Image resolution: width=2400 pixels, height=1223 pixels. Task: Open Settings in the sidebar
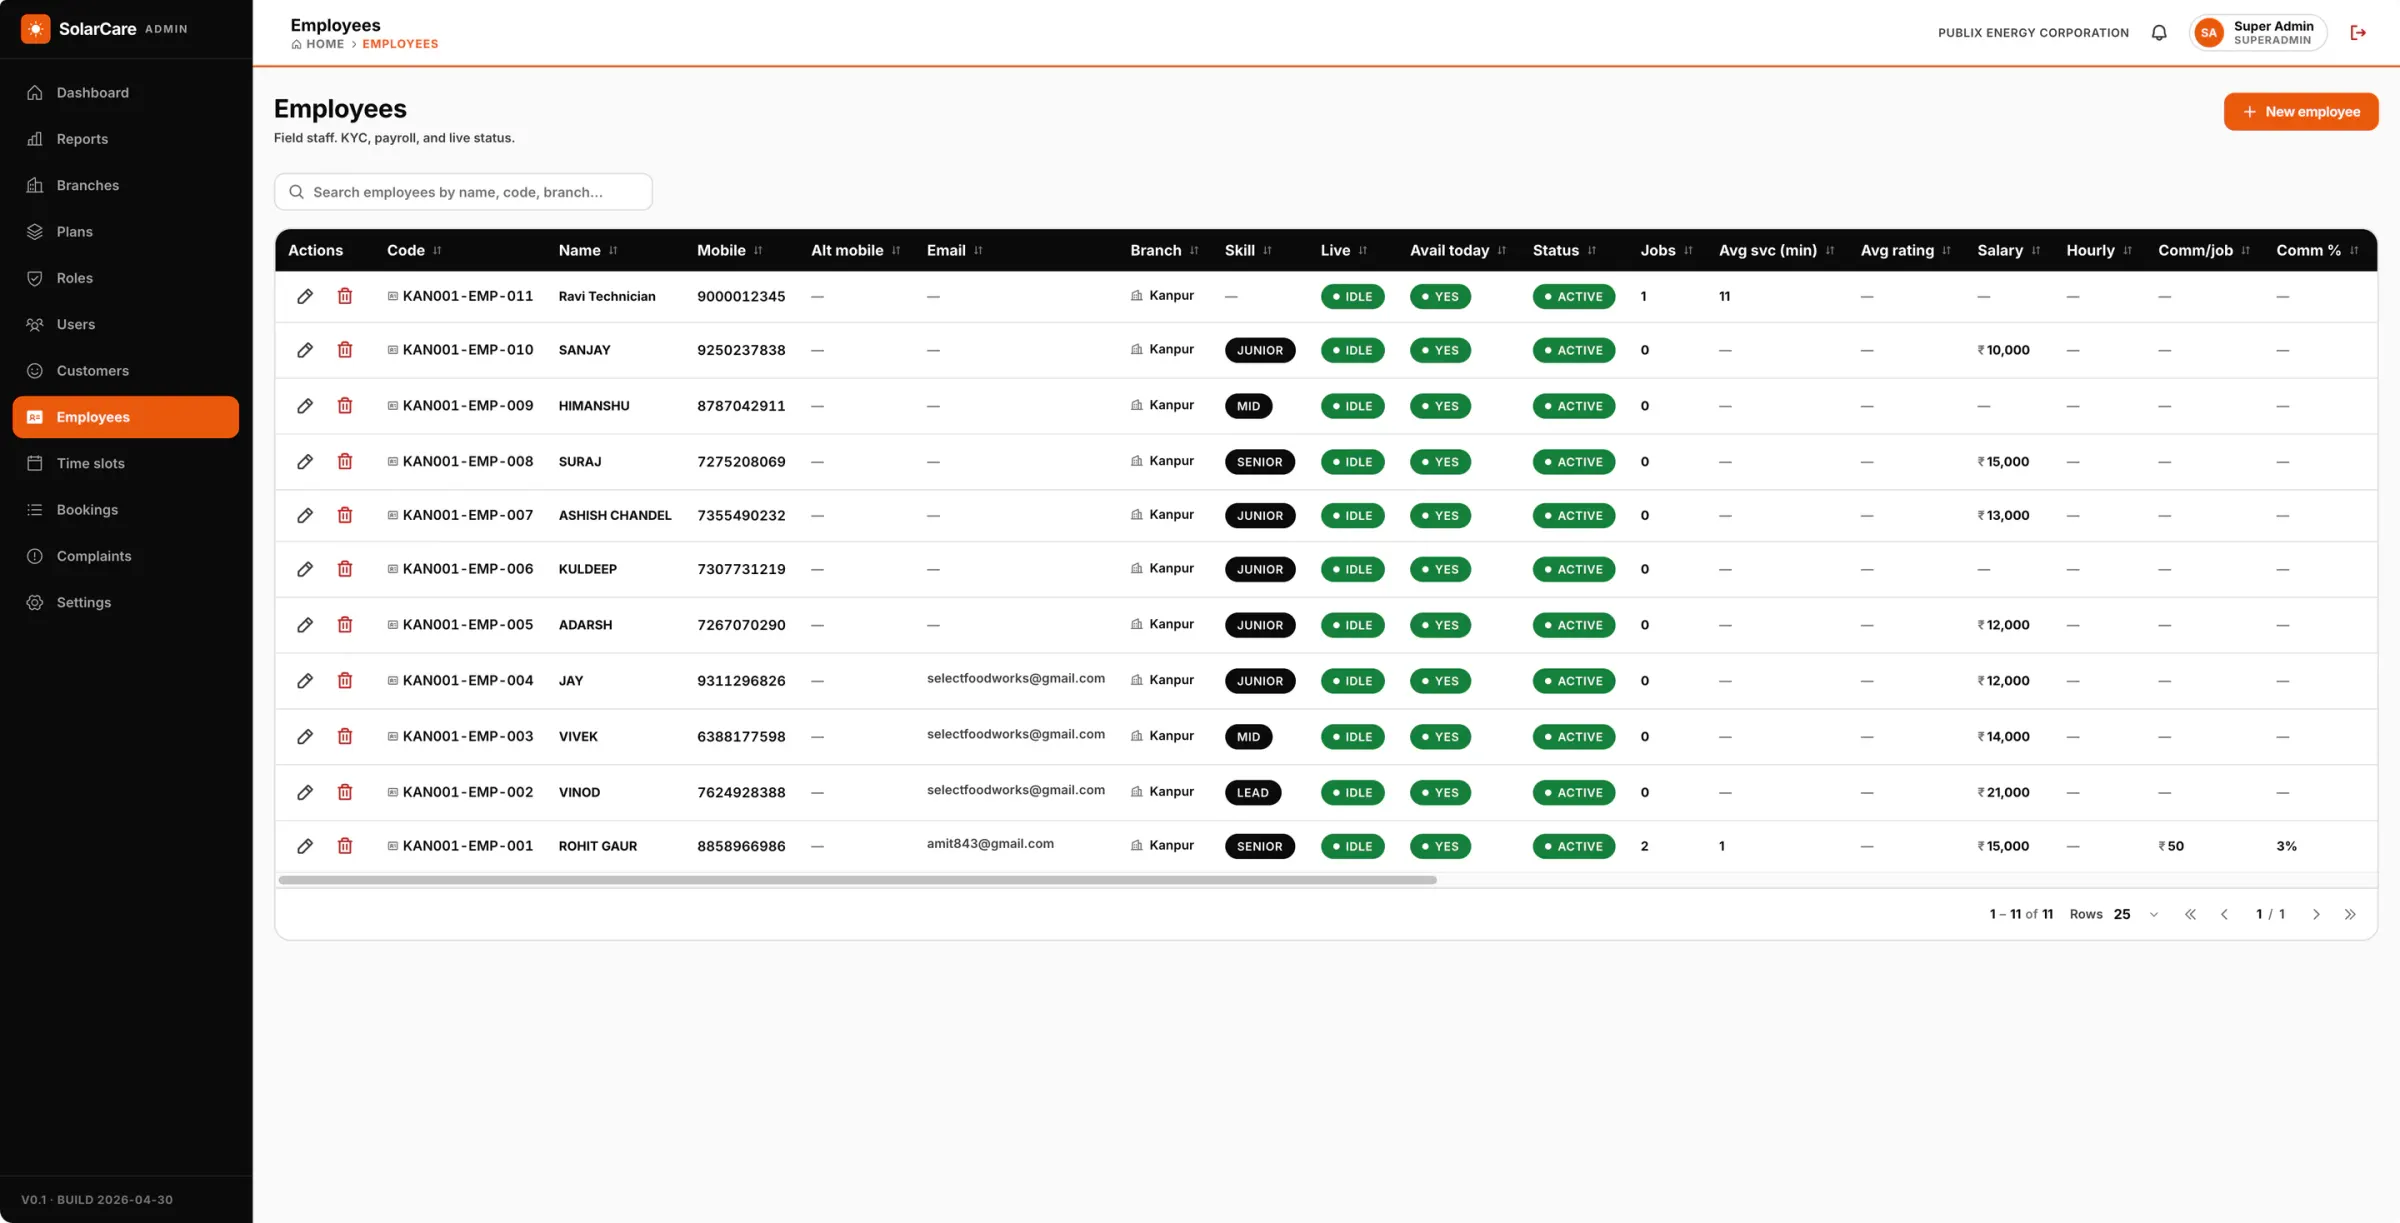126,602
